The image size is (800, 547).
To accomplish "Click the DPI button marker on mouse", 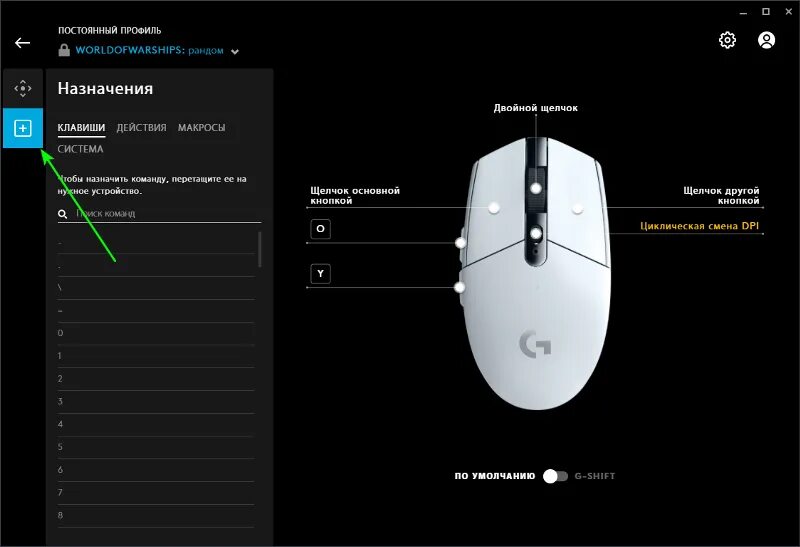I will click(x=535, y=234).
